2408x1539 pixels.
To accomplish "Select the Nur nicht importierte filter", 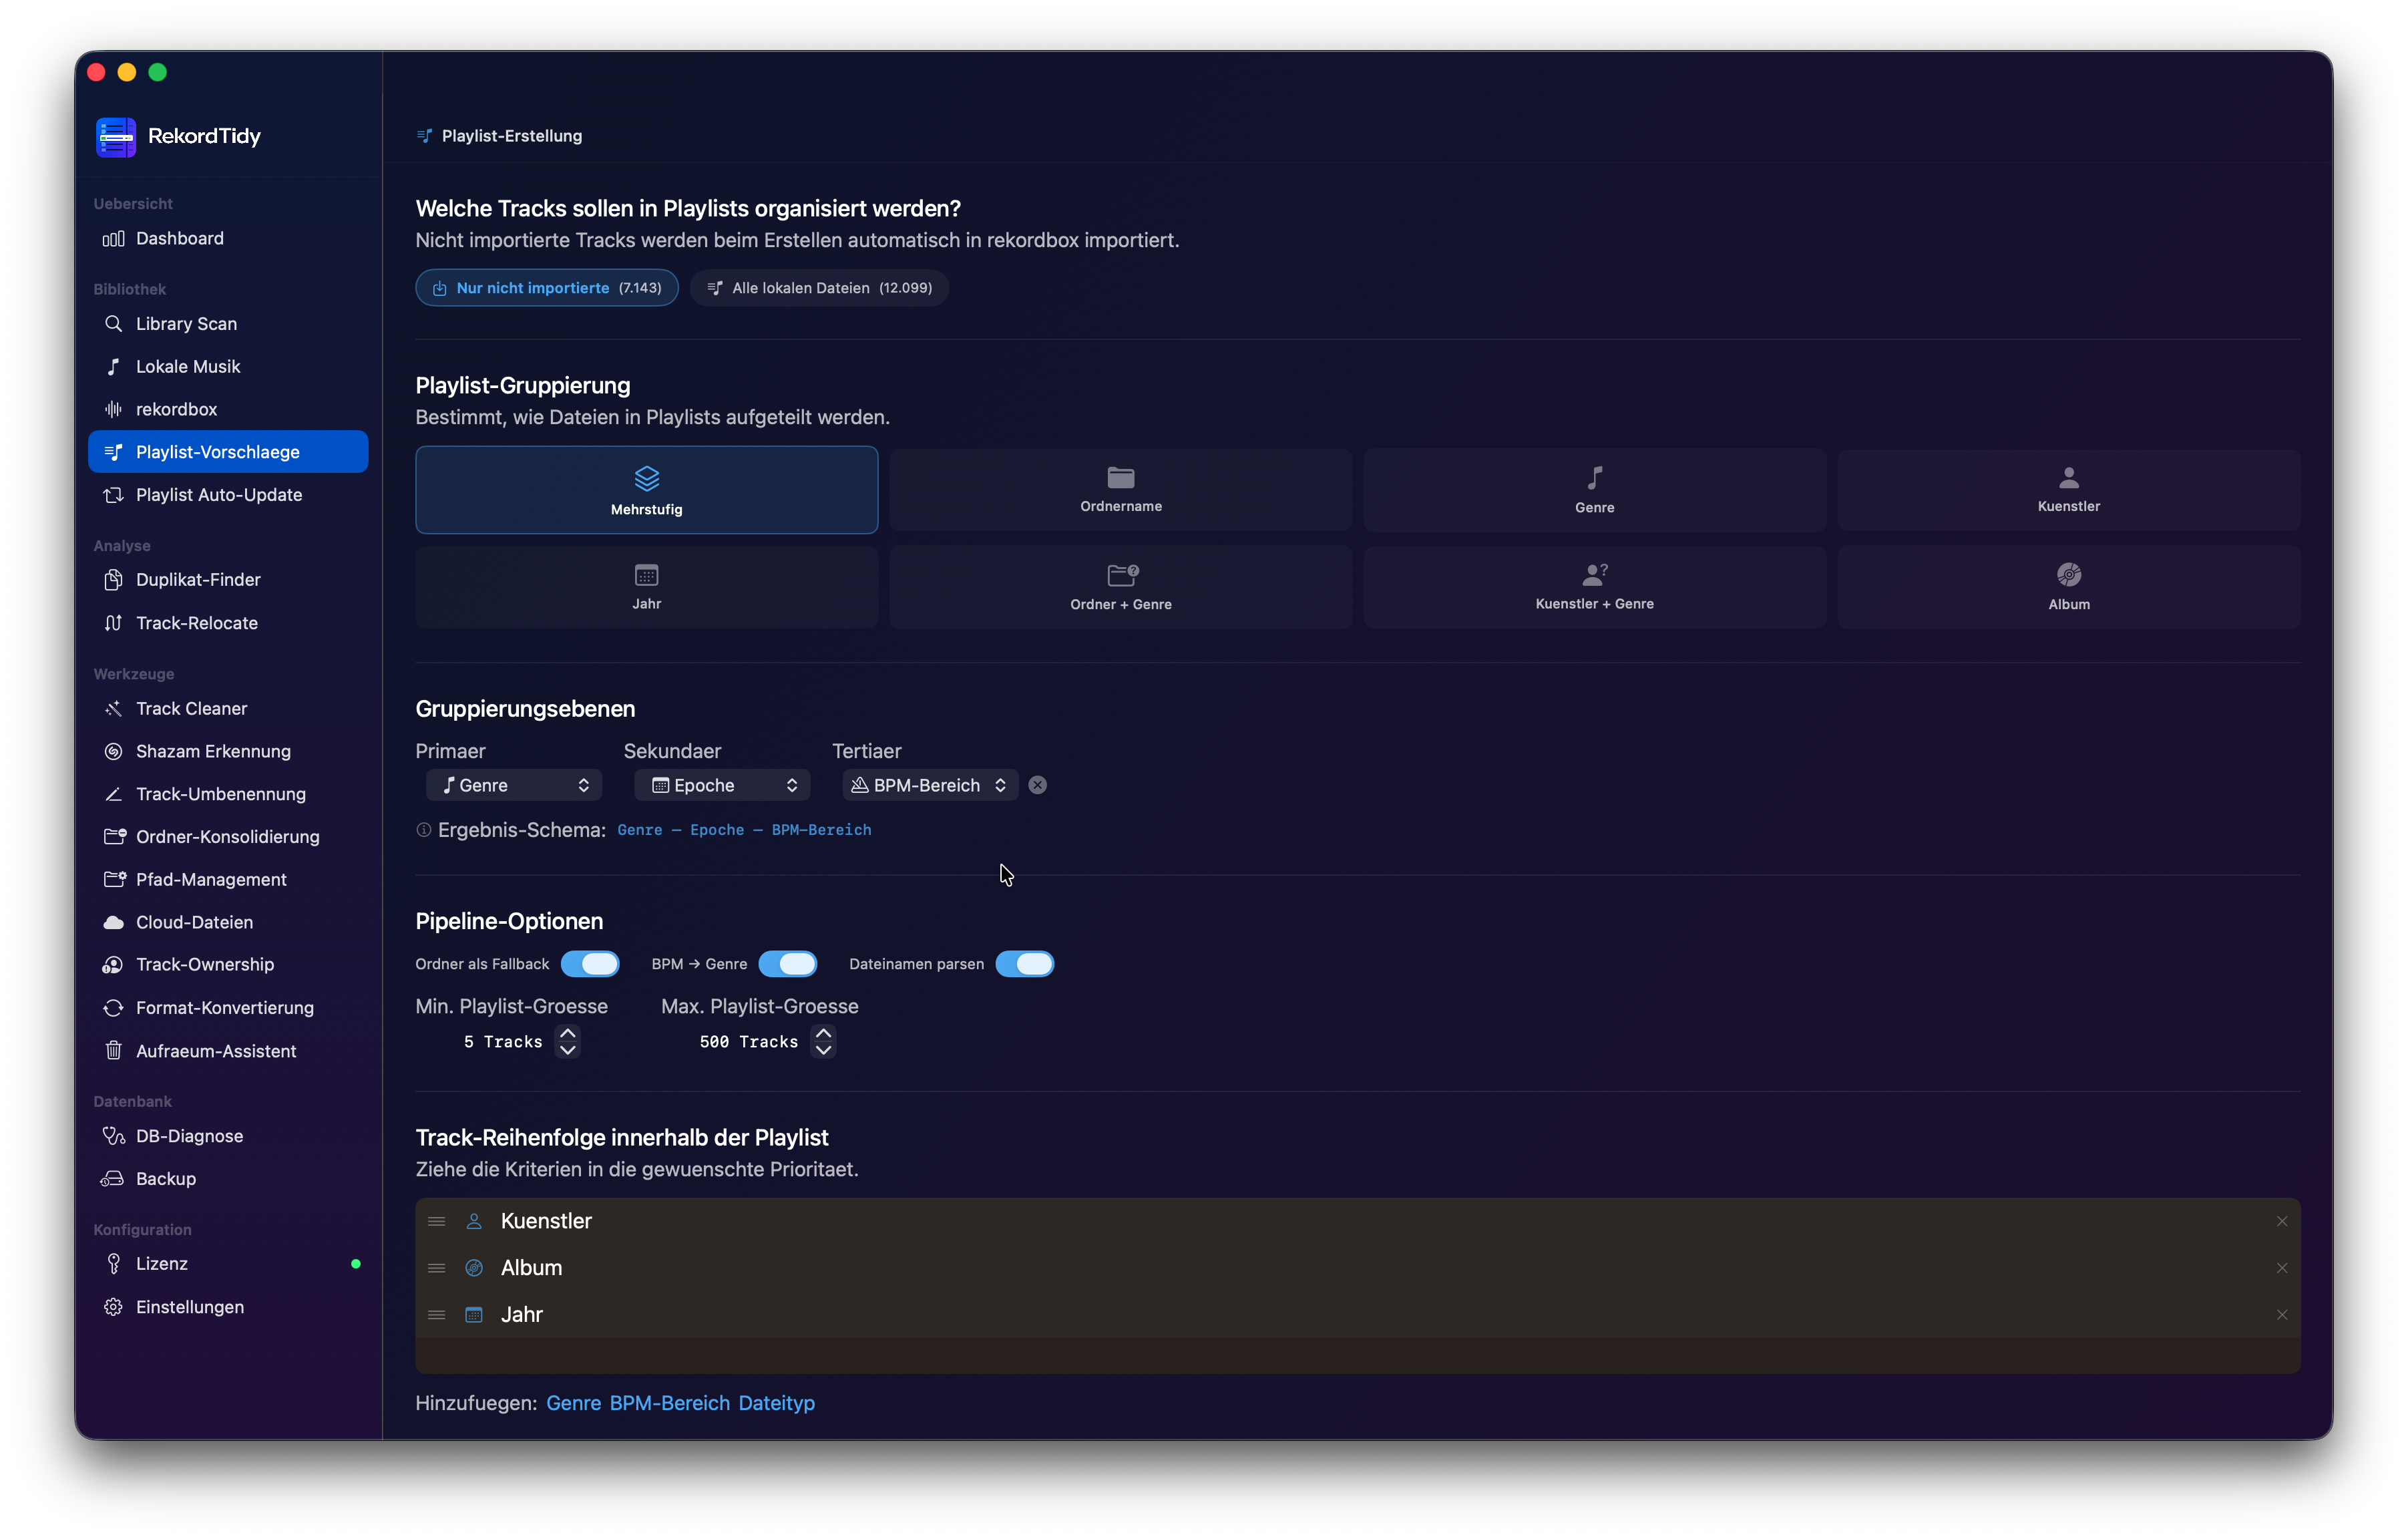I will coord(547,288).
